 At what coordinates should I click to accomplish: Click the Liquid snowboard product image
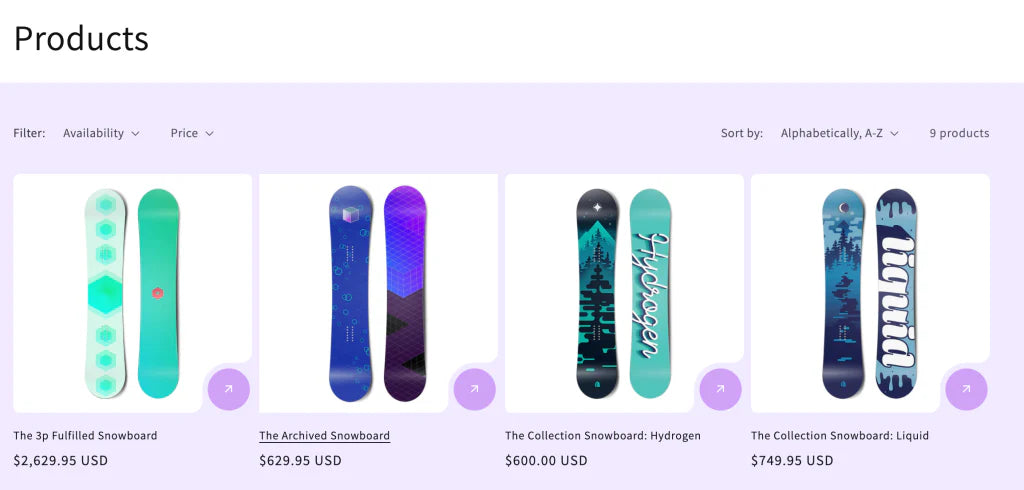pos(869,292)
